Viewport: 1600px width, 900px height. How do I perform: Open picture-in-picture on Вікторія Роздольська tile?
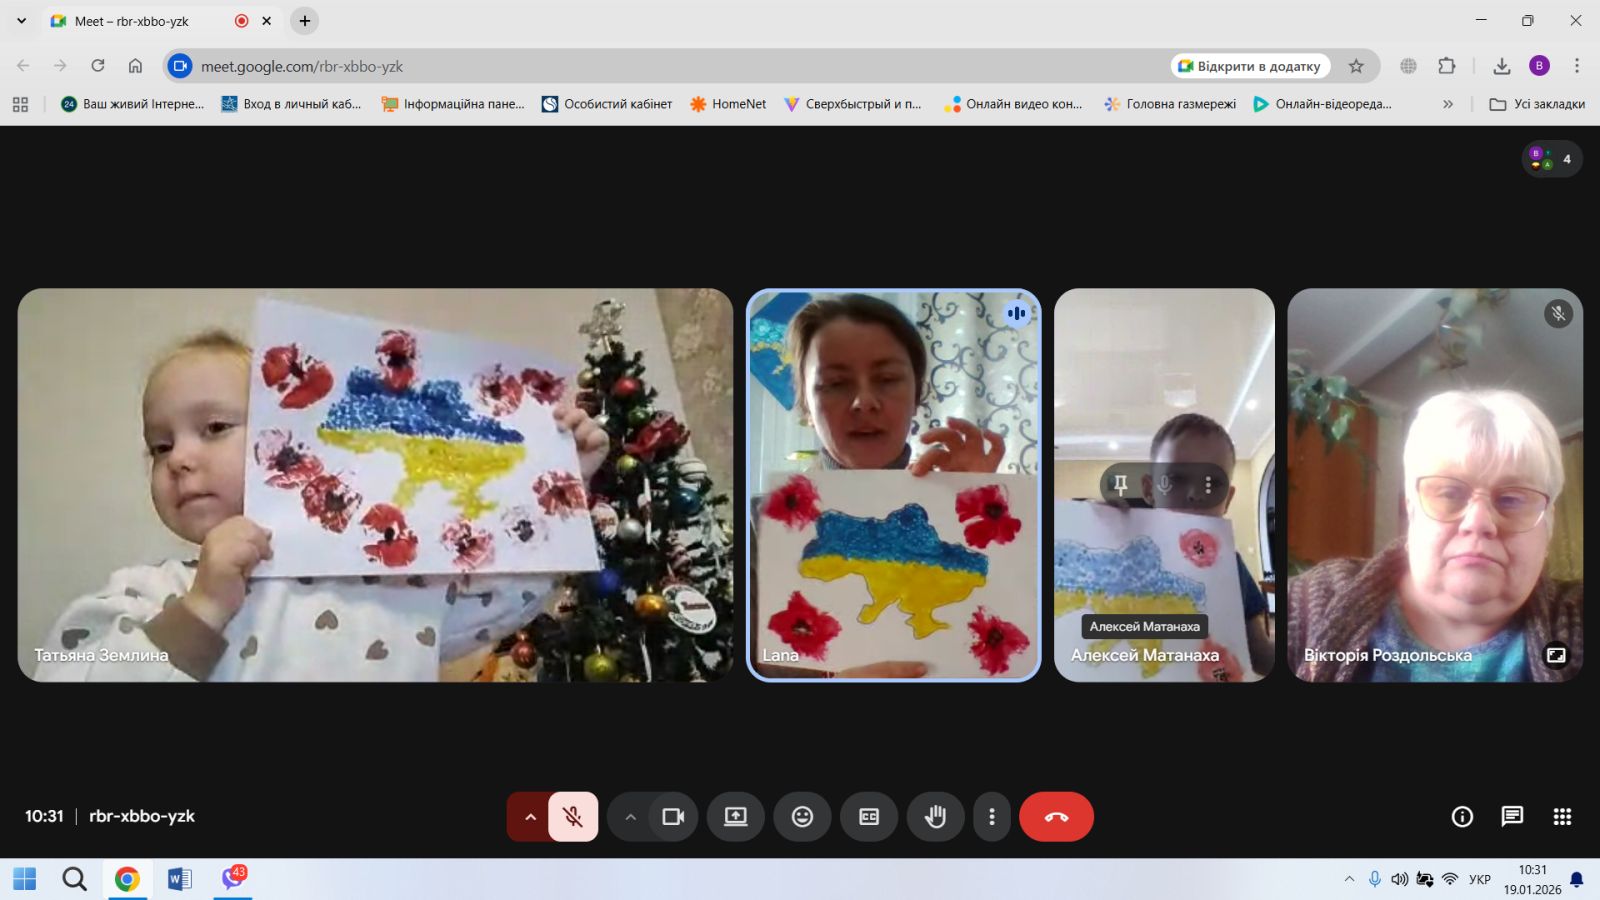(1556, 655)
